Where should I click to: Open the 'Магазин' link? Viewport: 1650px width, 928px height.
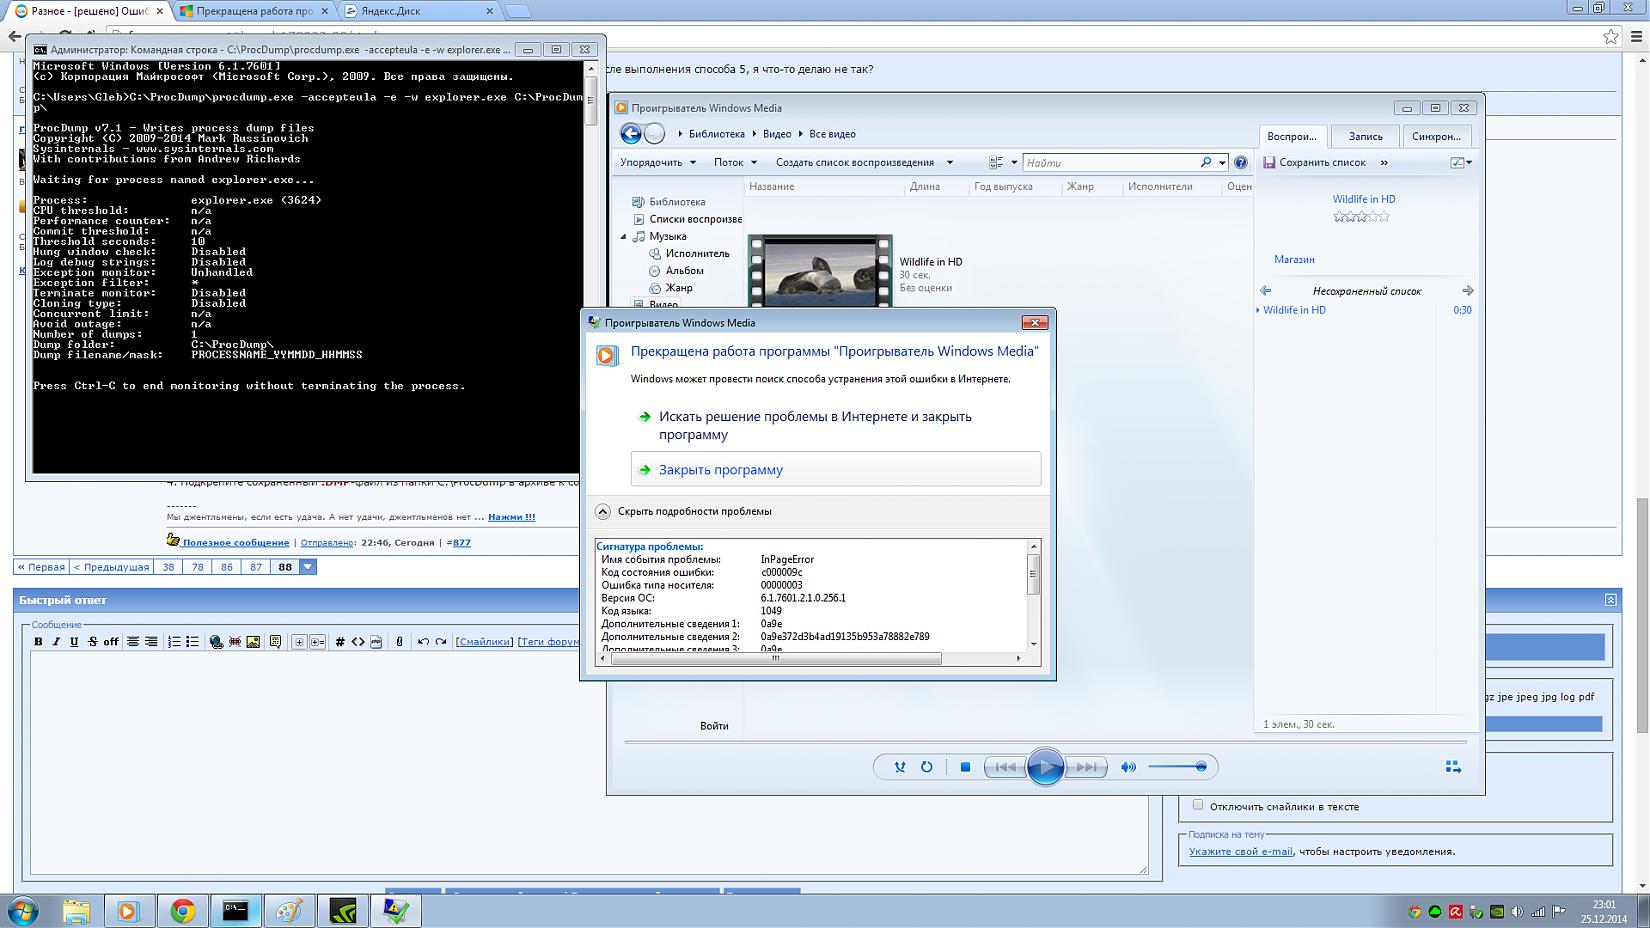click(x=1294, y=259)
